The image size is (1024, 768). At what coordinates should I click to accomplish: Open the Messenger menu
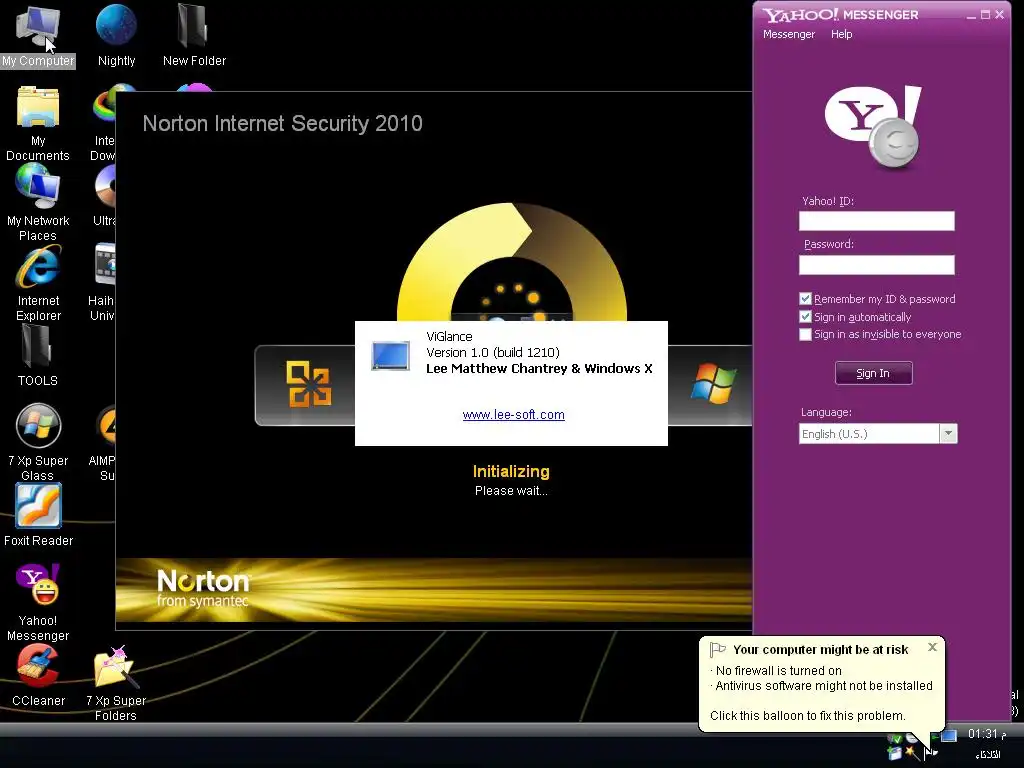tap(789, 34)
